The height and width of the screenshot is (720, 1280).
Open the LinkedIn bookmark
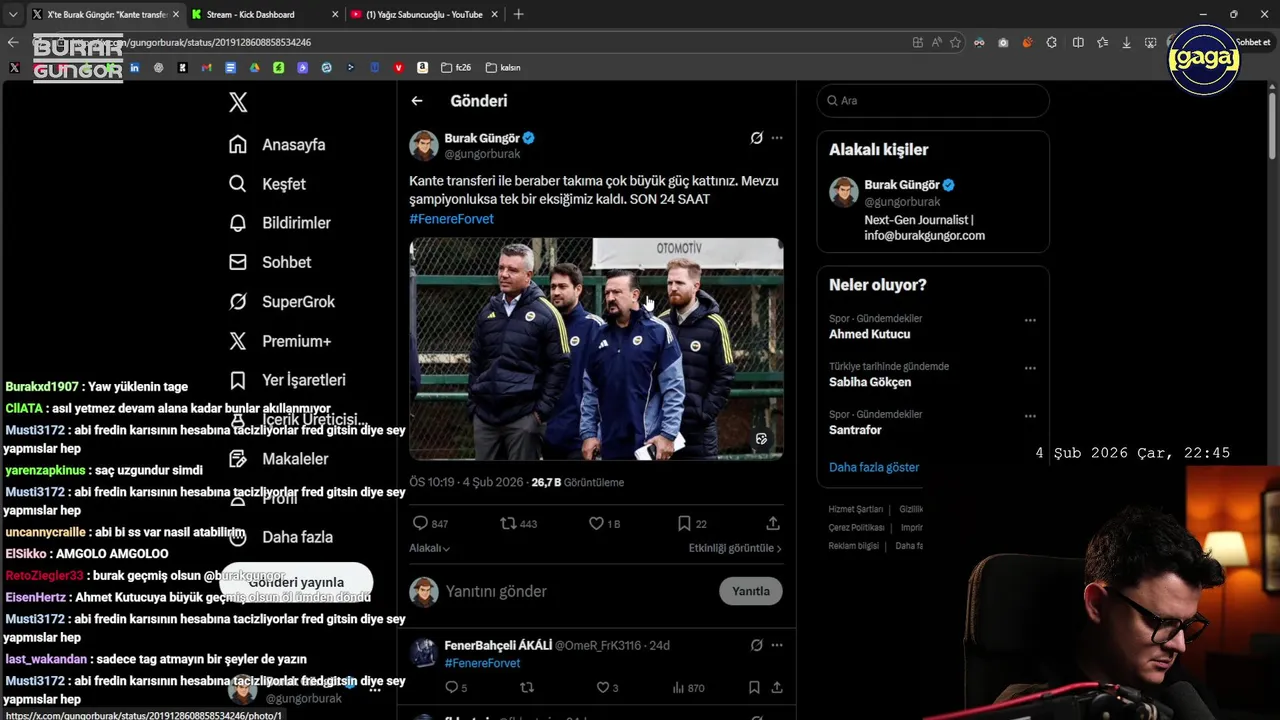134,68
